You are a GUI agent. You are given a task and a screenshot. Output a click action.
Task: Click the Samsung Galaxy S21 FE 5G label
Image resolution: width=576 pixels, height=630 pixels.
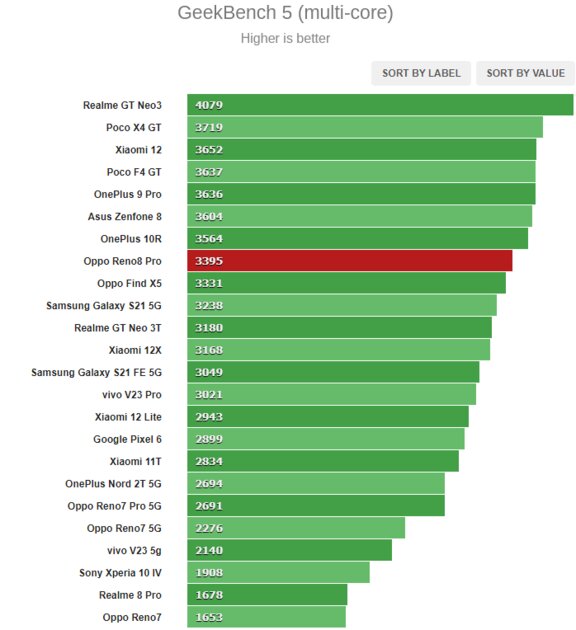(96, 372)
